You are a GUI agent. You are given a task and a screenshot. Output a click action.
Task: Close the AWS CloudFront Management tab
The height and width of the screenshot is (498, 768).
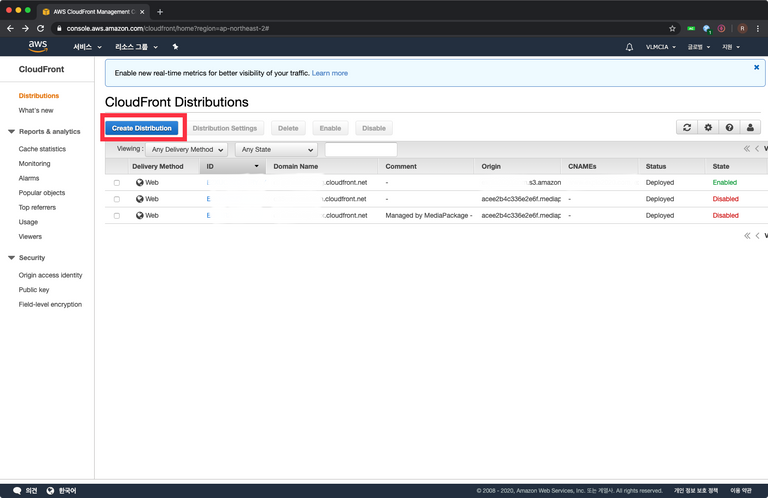[142, 12]
